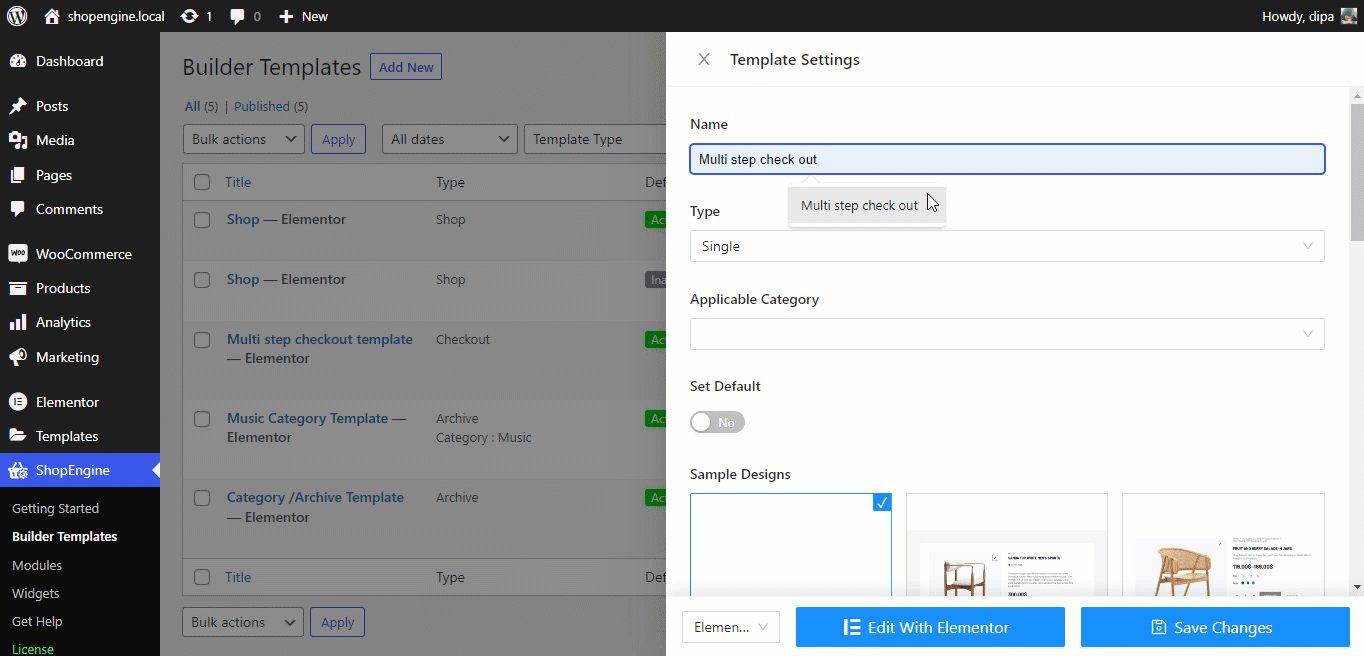This screenshot has width=1364, height=656.
Task: Select the blank checked sample design
Action: [791, 544]
